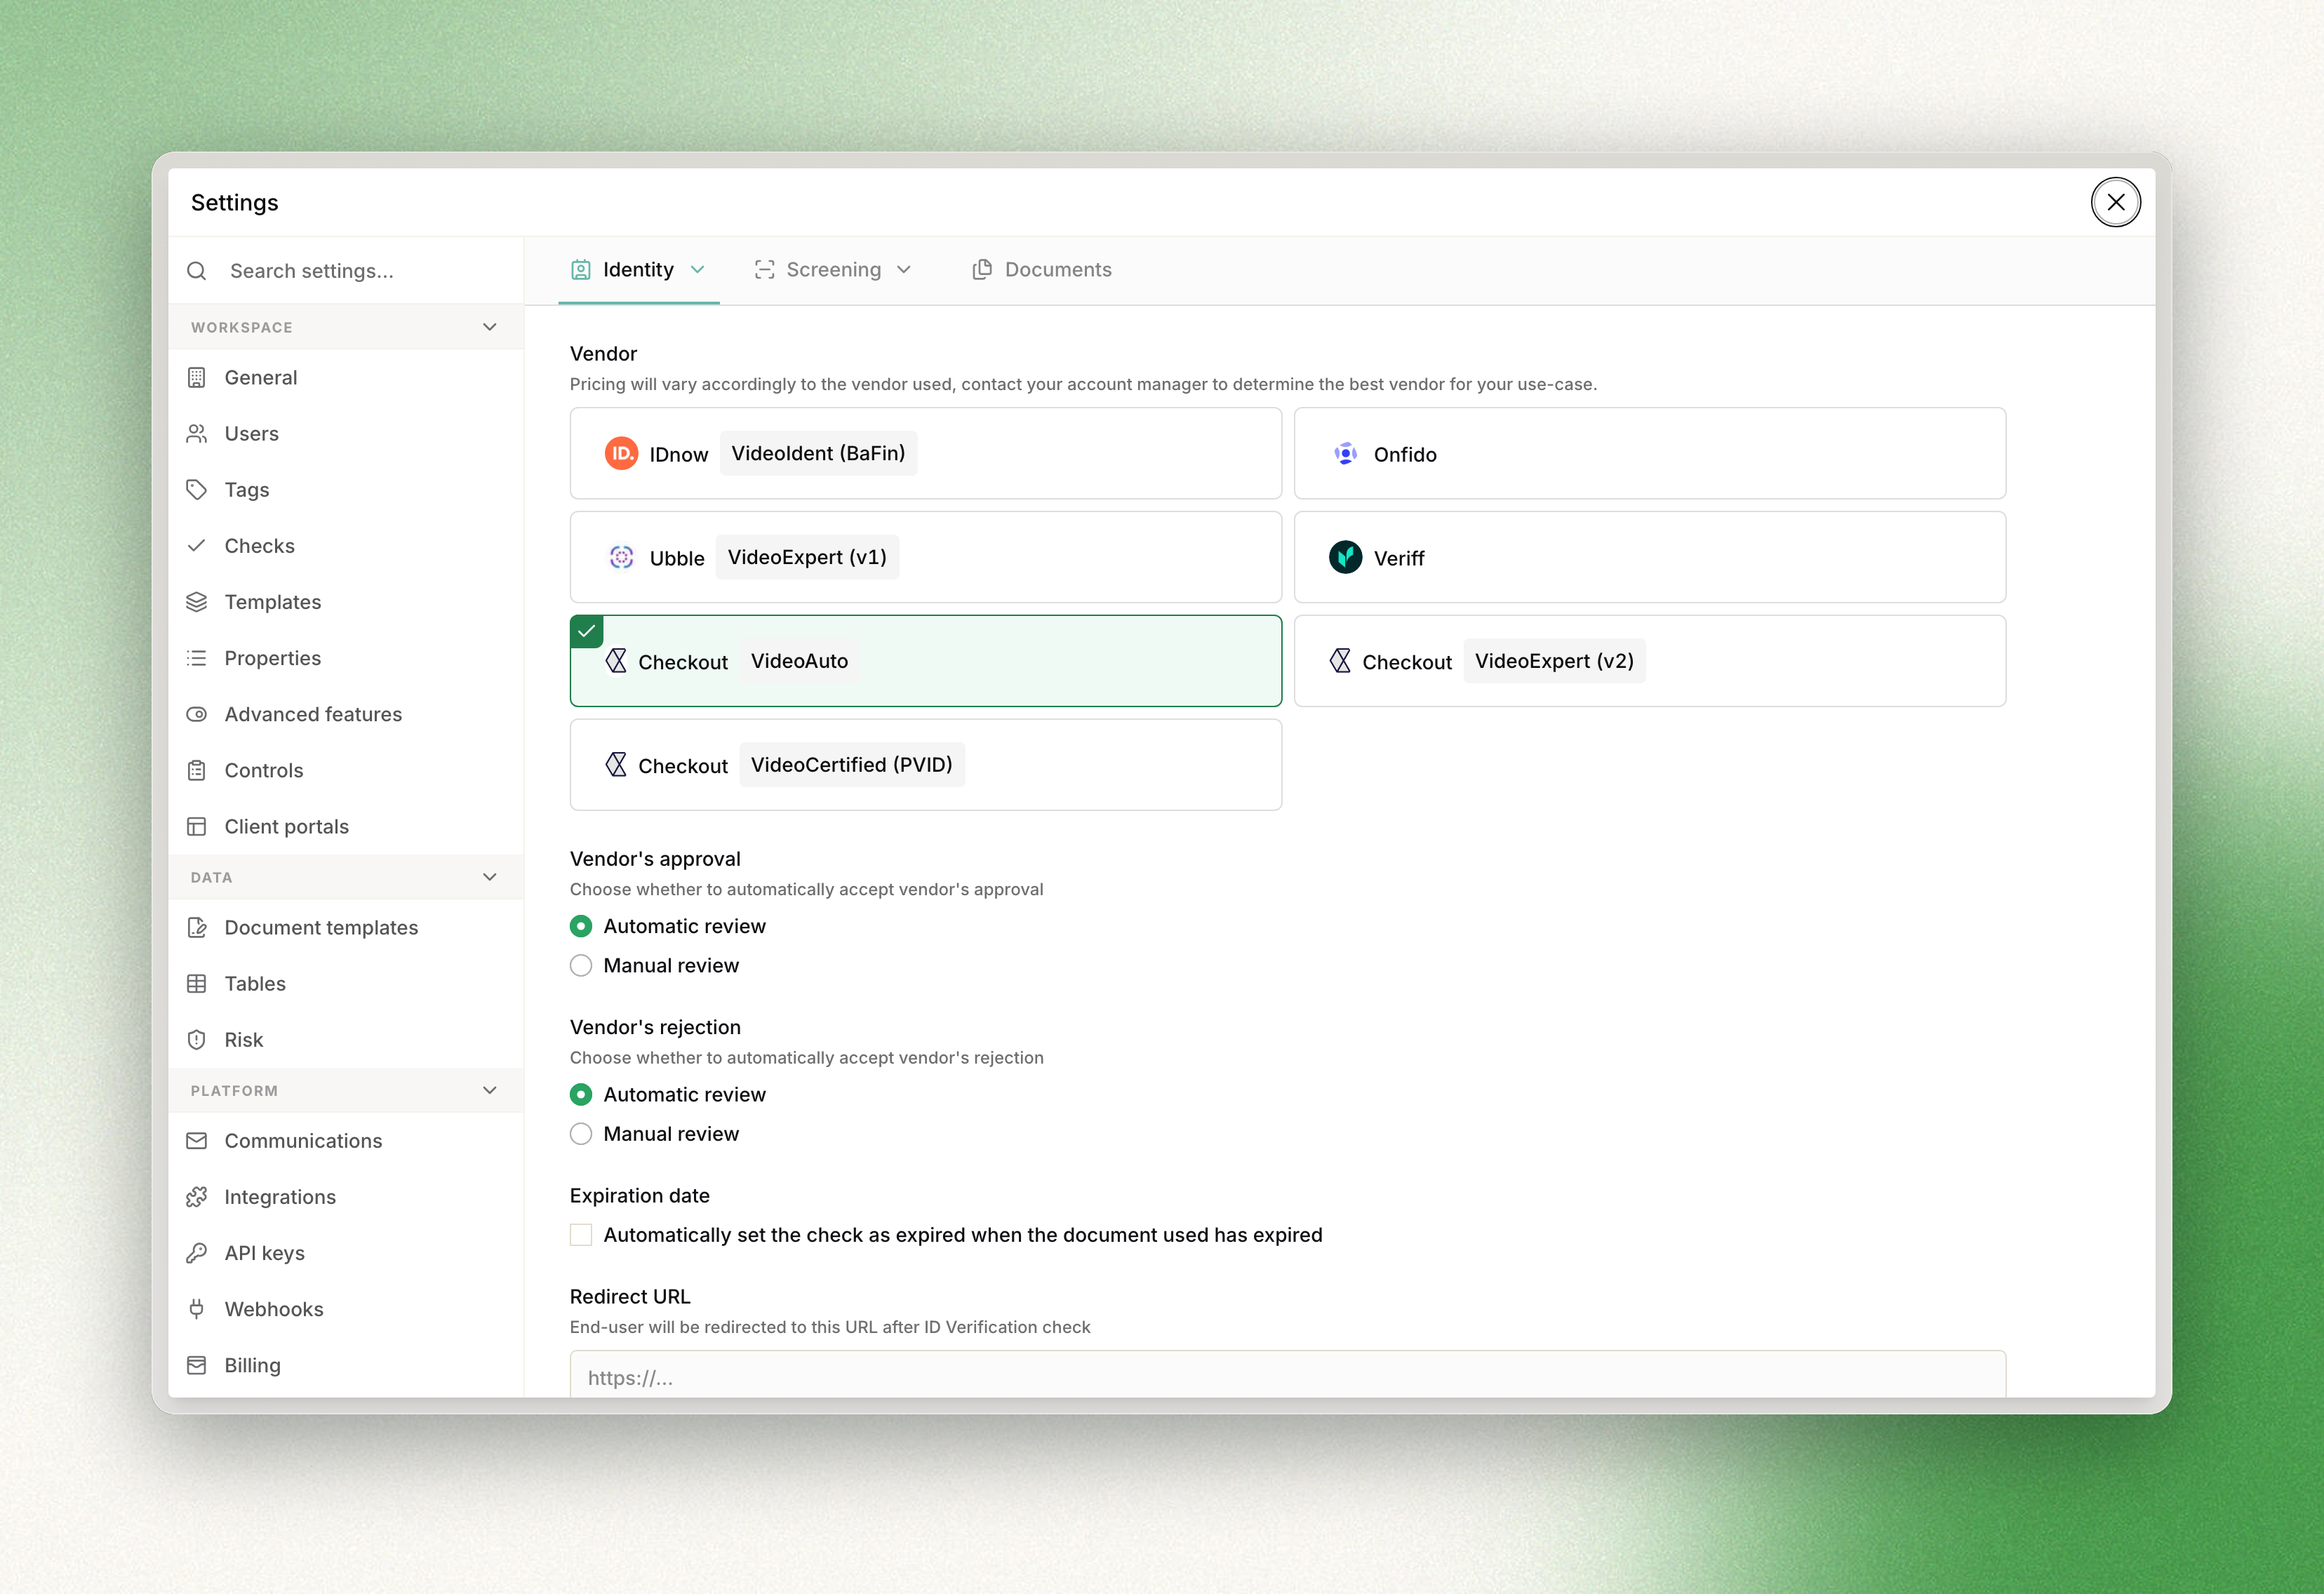The image size is (2324, 1594).
Task: Close the Settings dialog
Action: click(x=2116, y=203)
